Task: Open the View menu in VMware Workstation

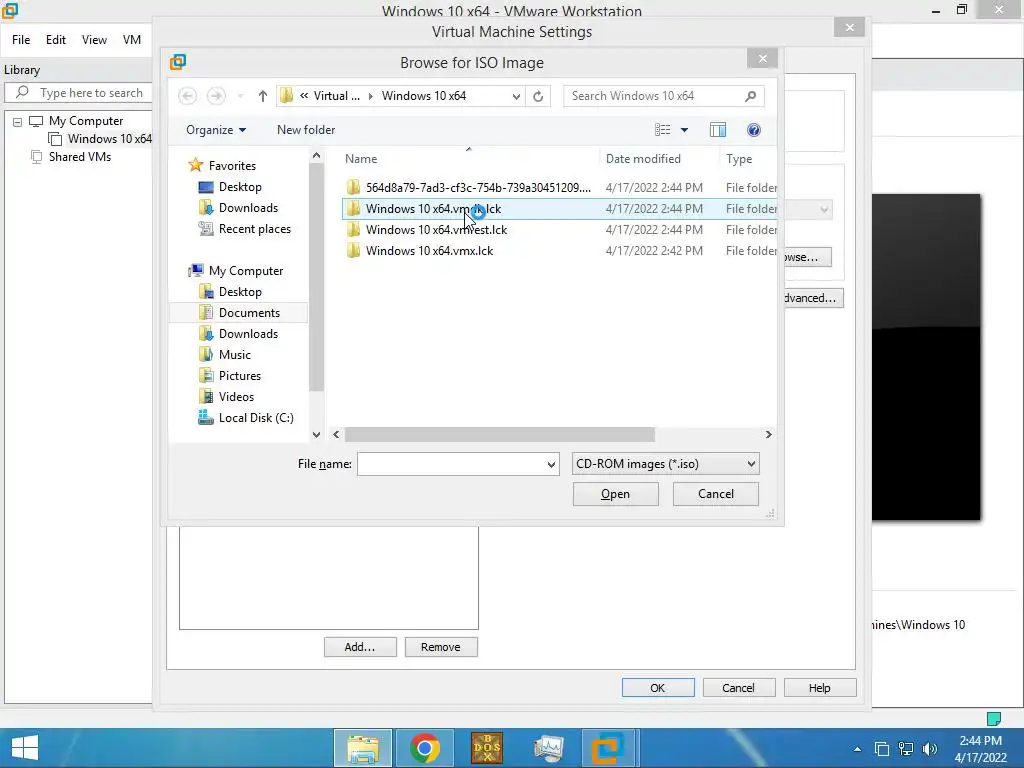Action: click(x=94, y=40)
